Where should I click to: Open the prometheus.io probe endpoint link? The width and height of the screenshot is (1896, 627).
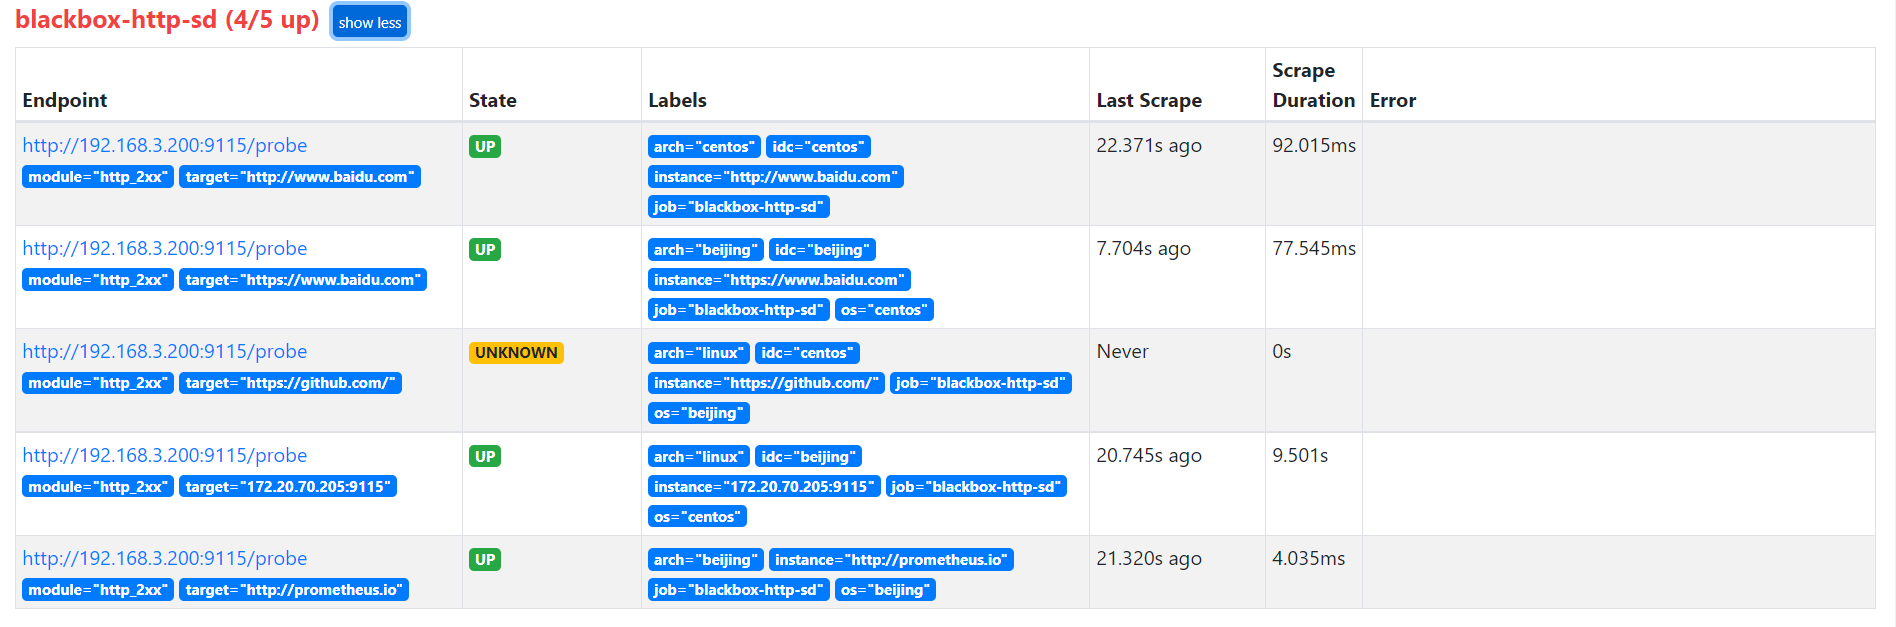165,558
